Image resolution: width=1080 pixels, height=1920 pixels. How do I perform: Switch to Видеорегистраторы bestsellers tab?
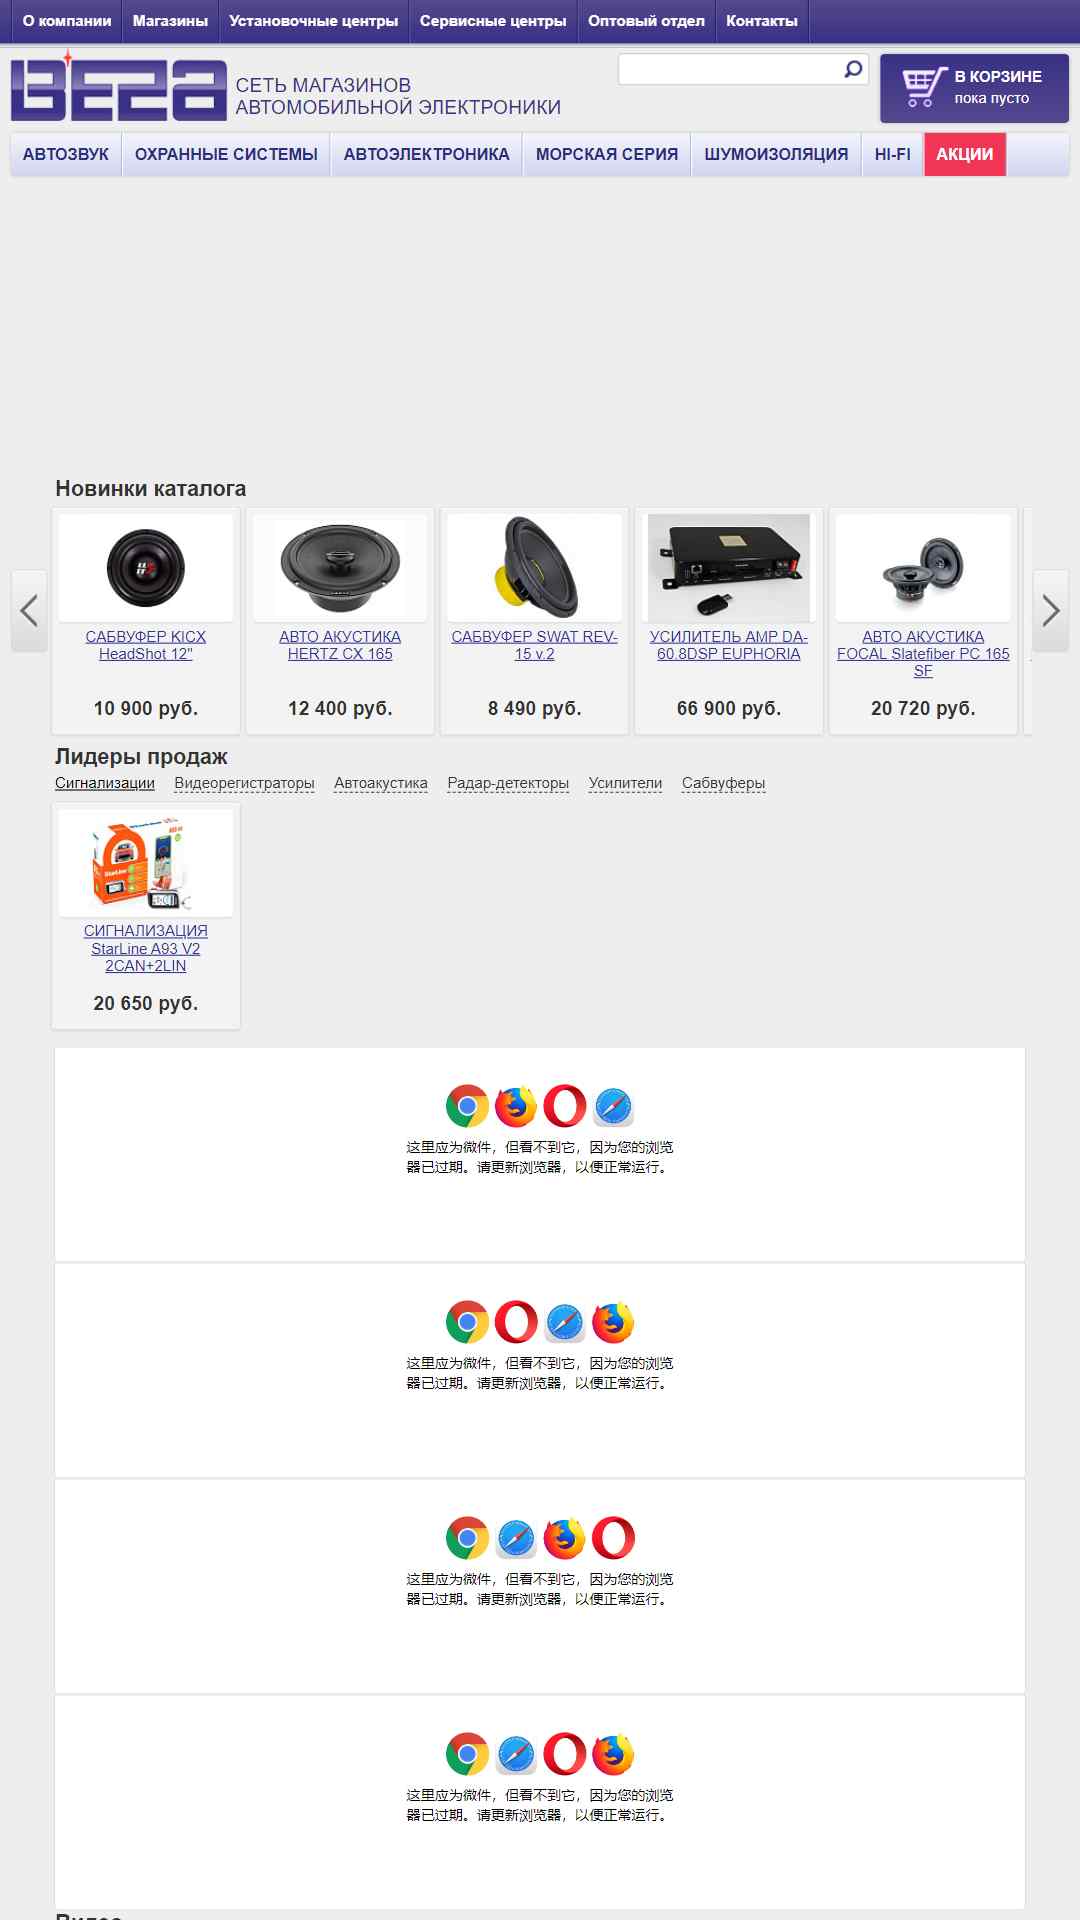[244, 783]
